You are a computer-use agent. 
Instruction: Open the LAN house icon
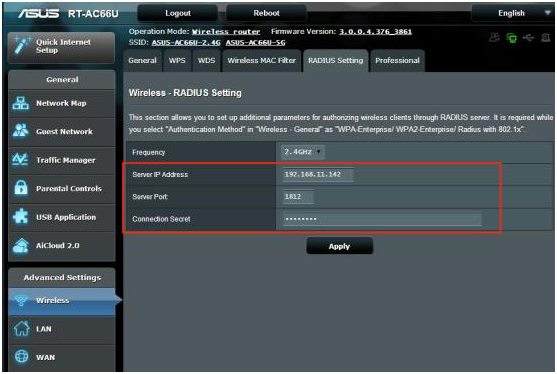click(21, 328)
